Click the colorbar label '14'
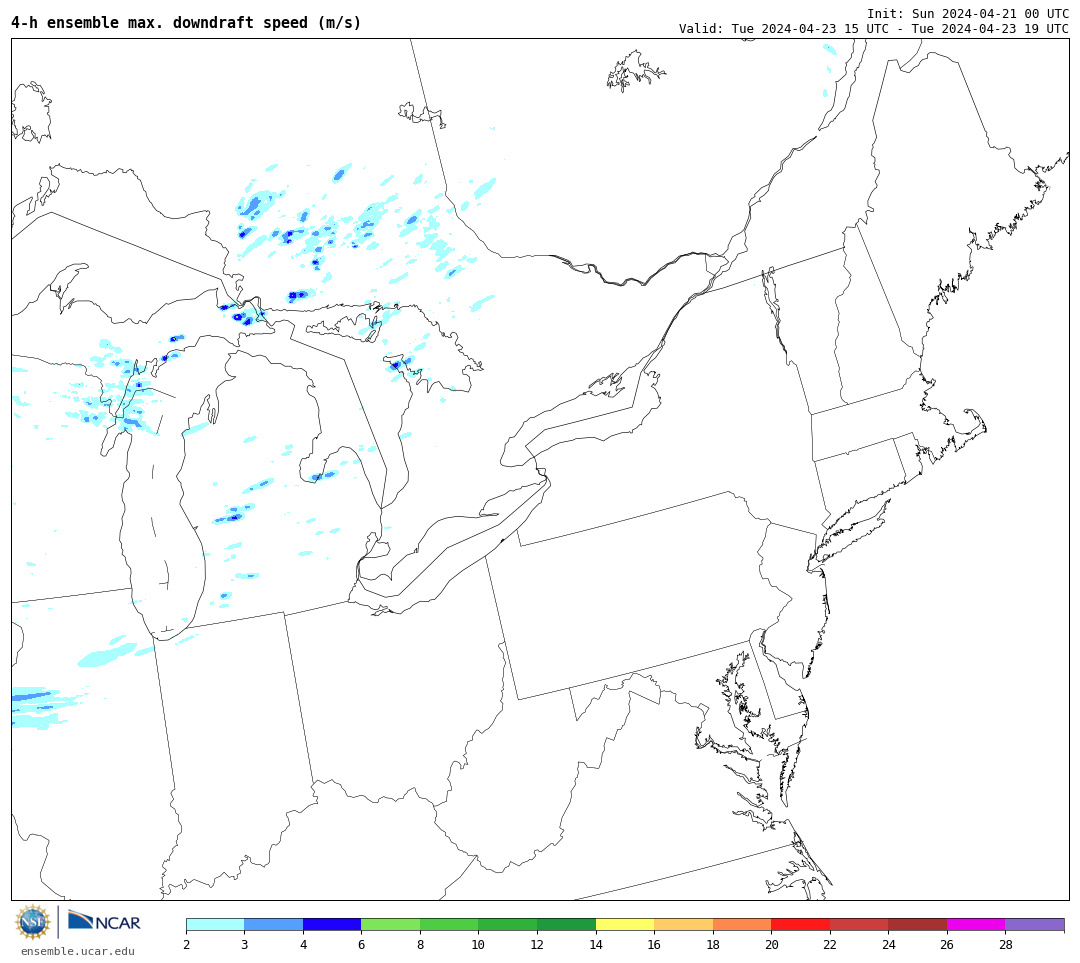1080x963 pixels. [x=596, y=944]
